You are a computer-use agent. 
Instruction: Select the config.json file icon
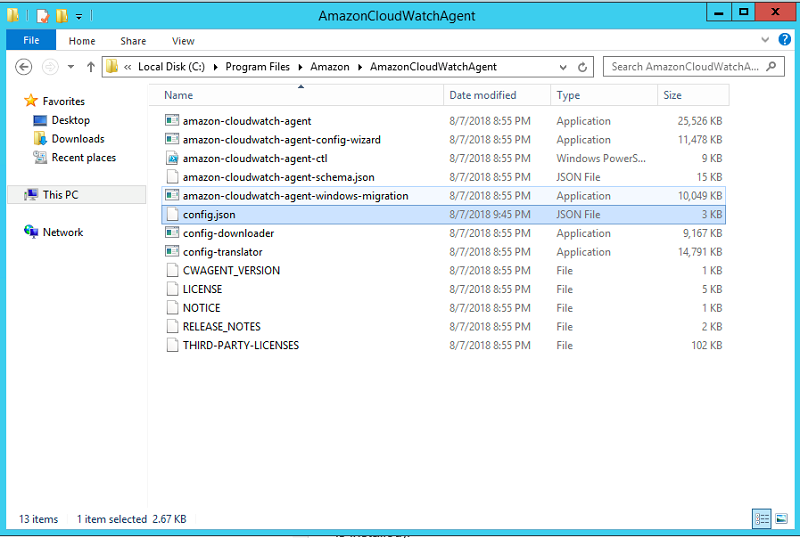point(172,214)
